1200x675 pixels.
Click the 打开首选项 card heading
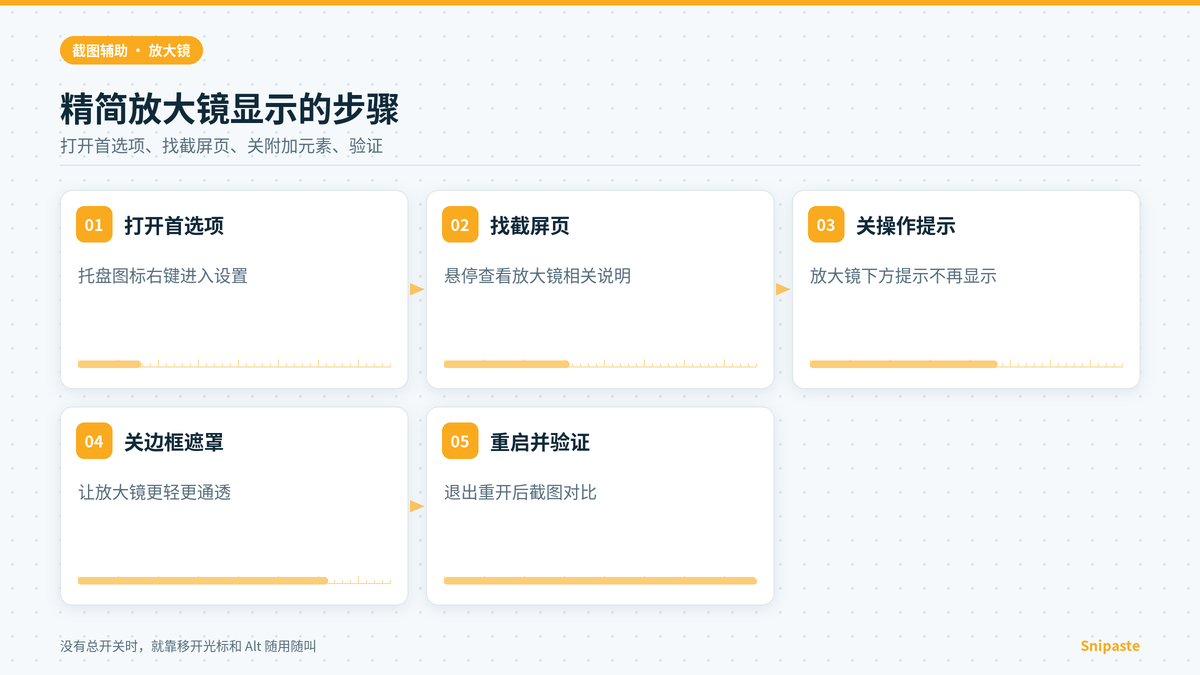[x=174, y=226]
